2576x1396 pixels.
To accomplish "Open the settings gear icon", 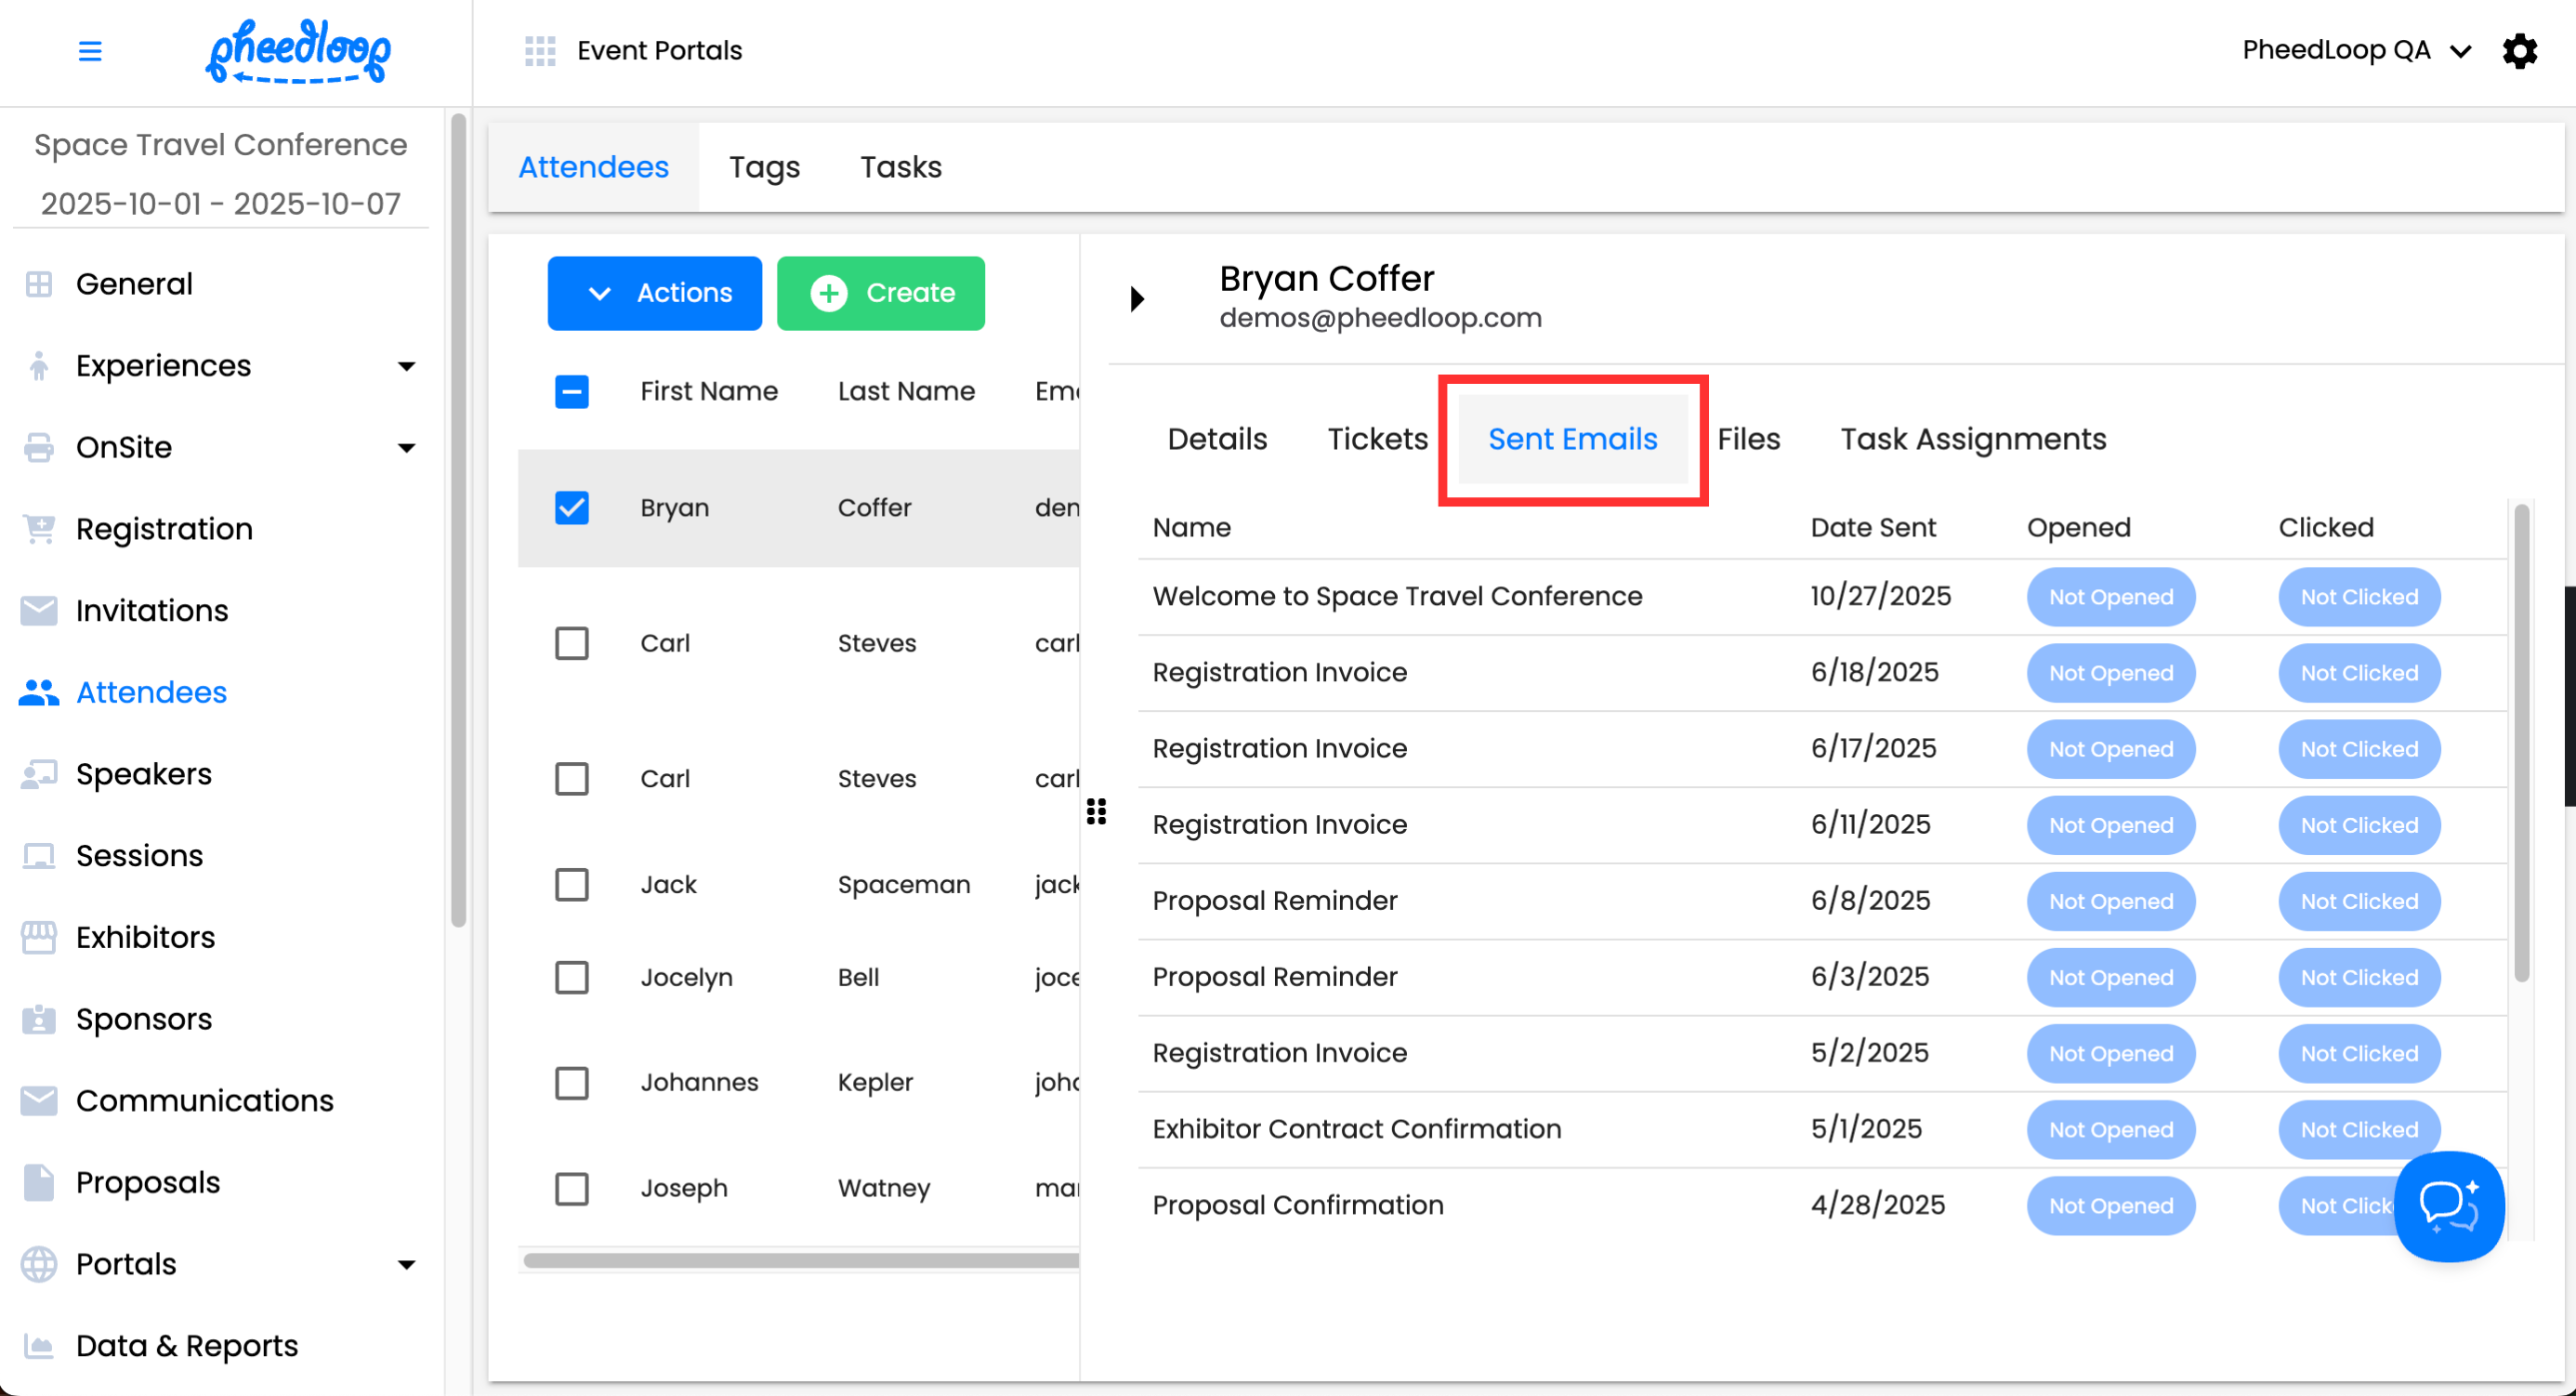I will [x=2519, y=51].
